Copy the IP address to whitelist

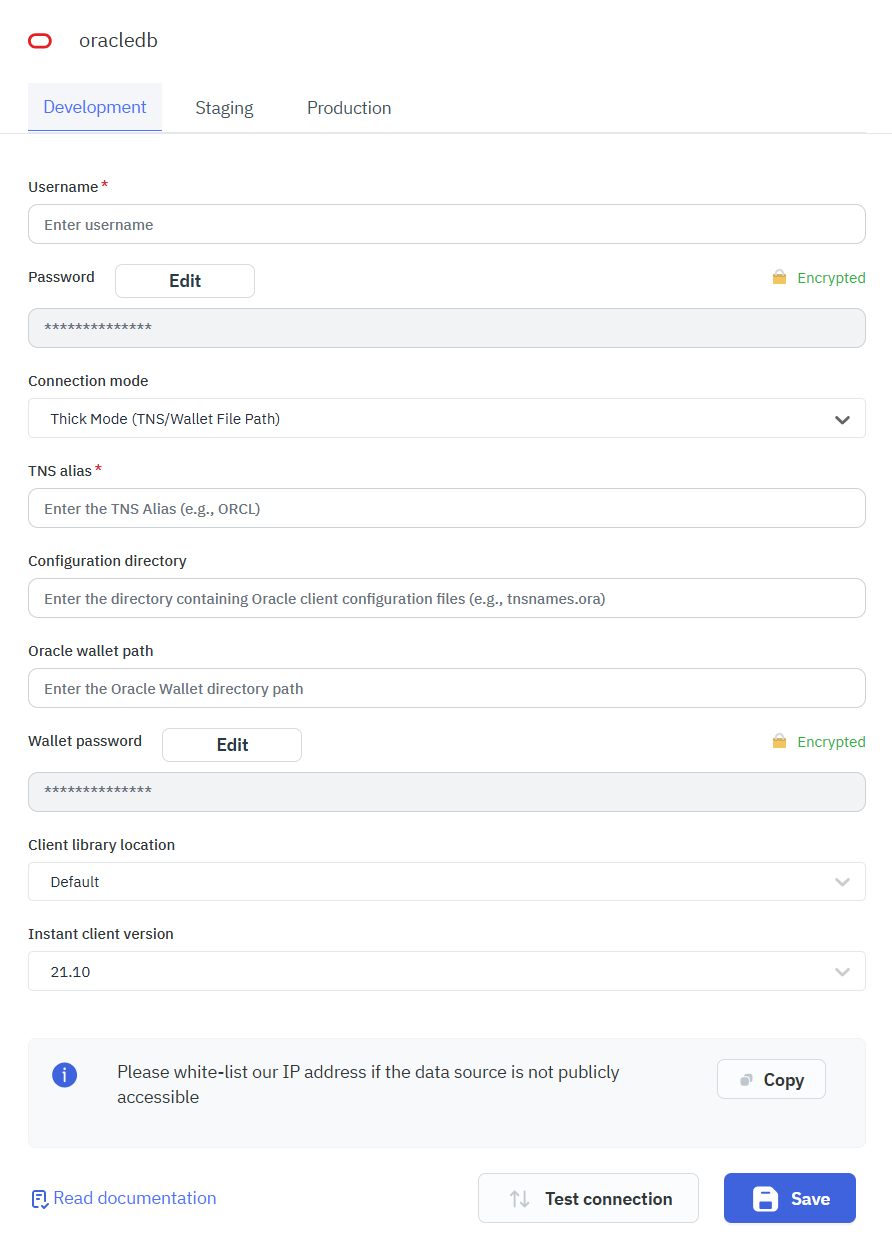pyautogui.click(x=771, y=1079)
